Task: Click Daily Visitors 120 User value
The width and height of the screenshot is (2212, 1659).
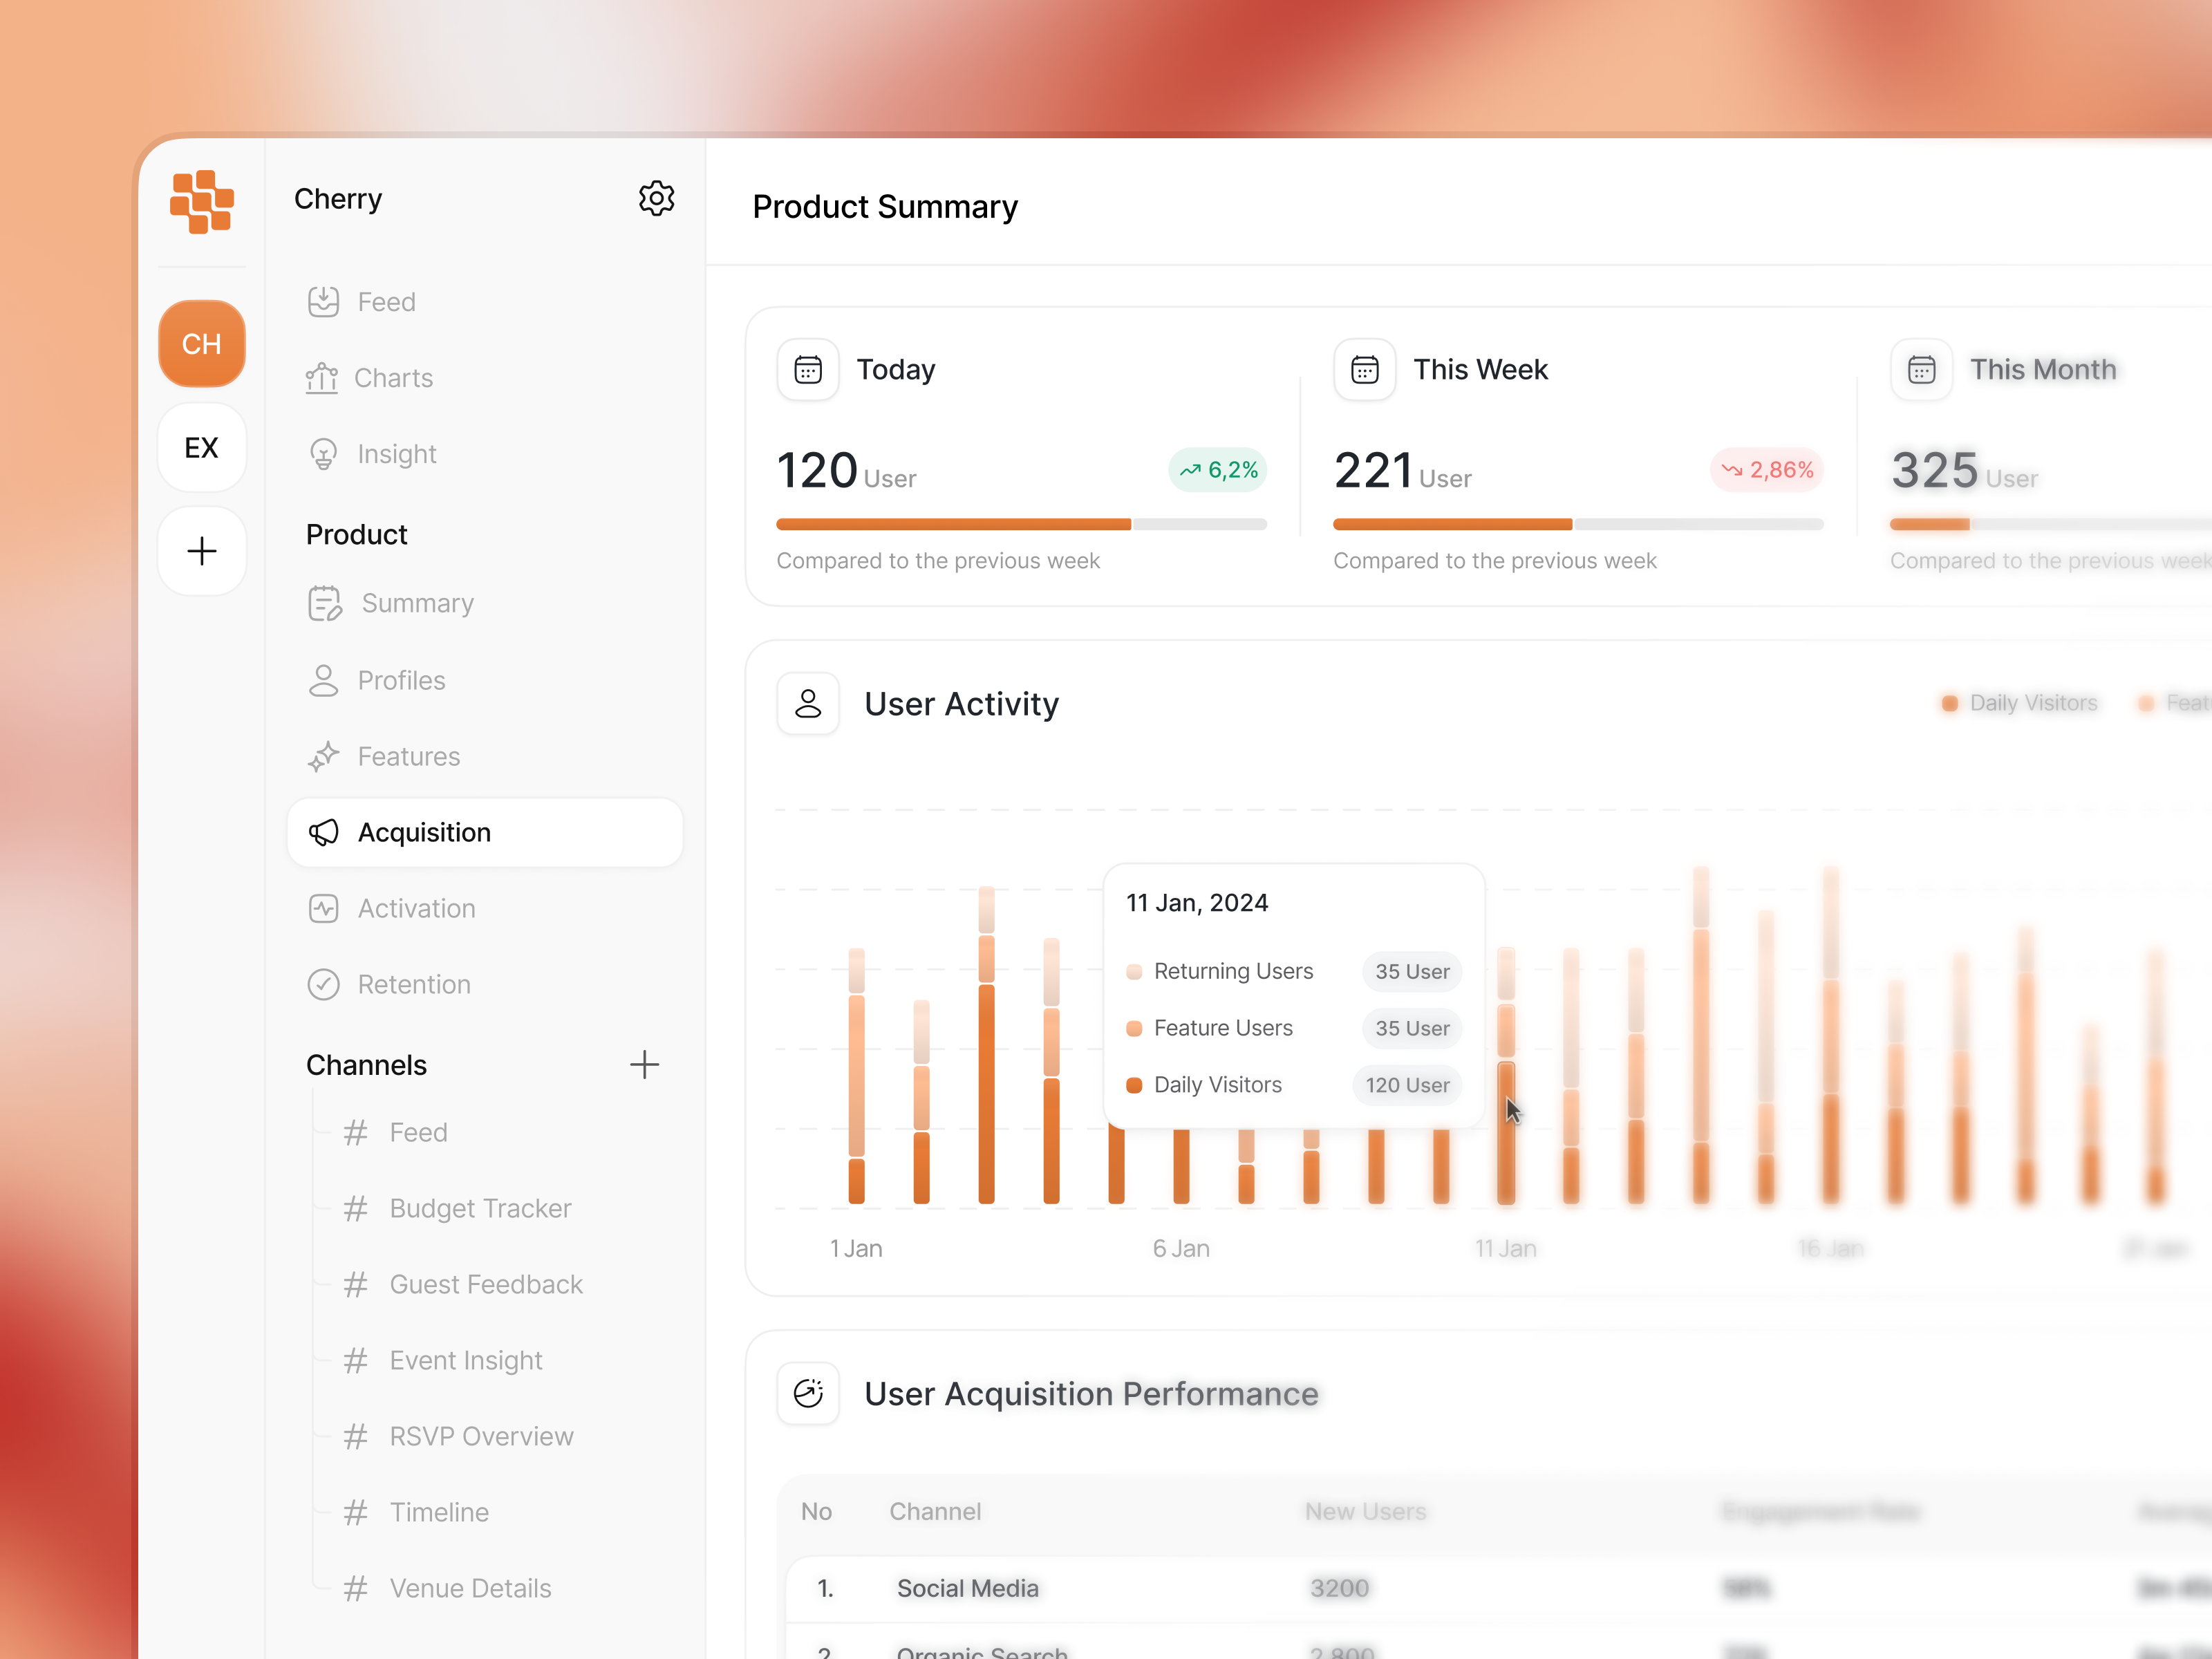Action: click(x=1407, y=1085)
